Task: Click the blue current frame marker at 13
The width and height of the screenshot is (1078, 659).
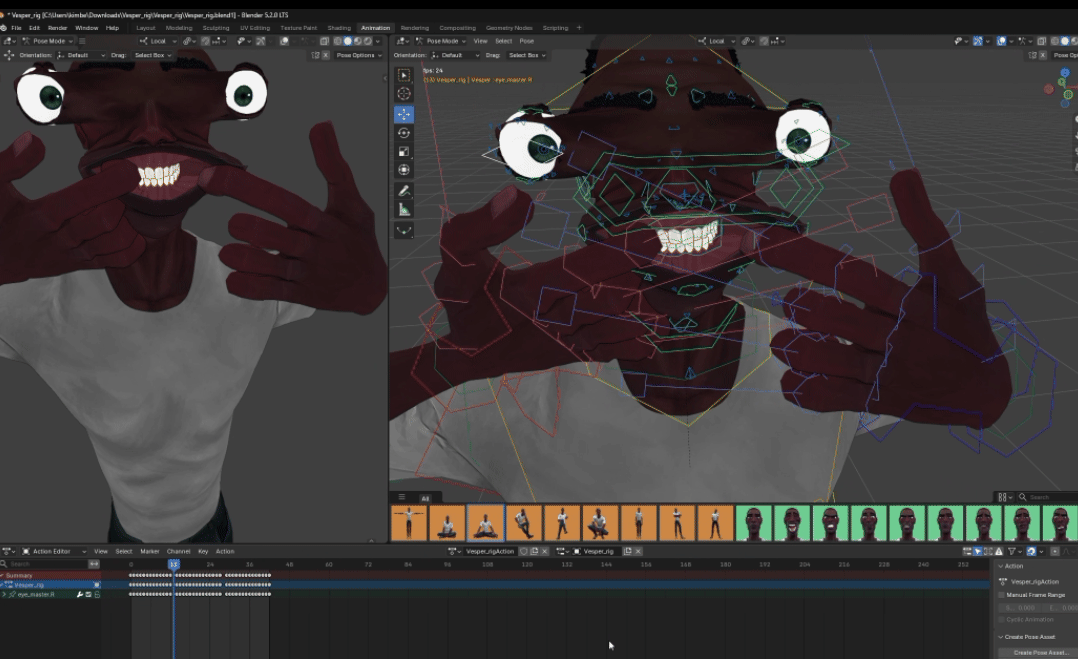Action: (174, 564)
